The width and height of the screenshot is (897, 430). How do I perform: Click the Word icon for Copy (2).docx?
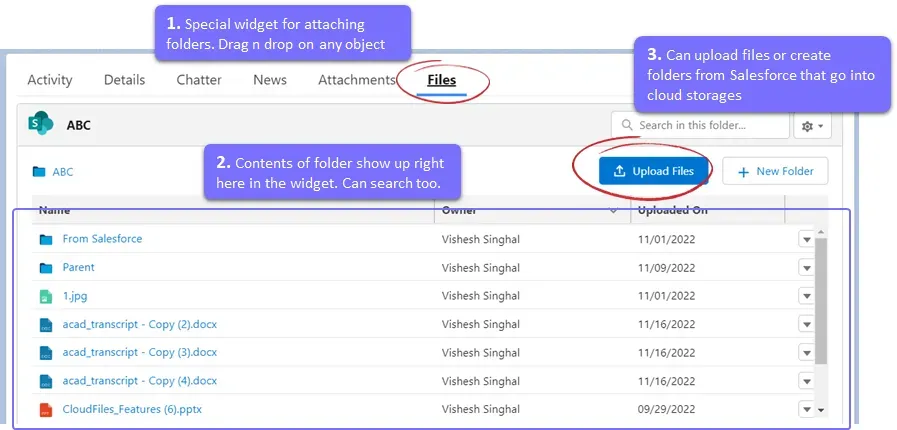[x=46, y=325]
